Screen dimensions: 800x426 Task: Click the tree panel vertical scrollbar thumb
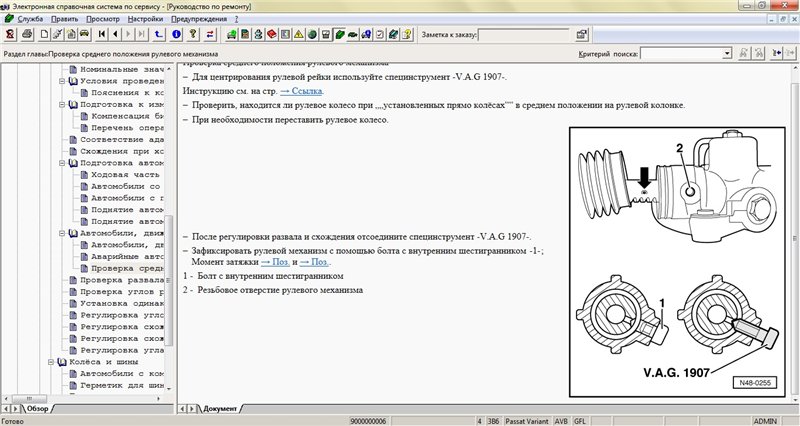point(169,280)
